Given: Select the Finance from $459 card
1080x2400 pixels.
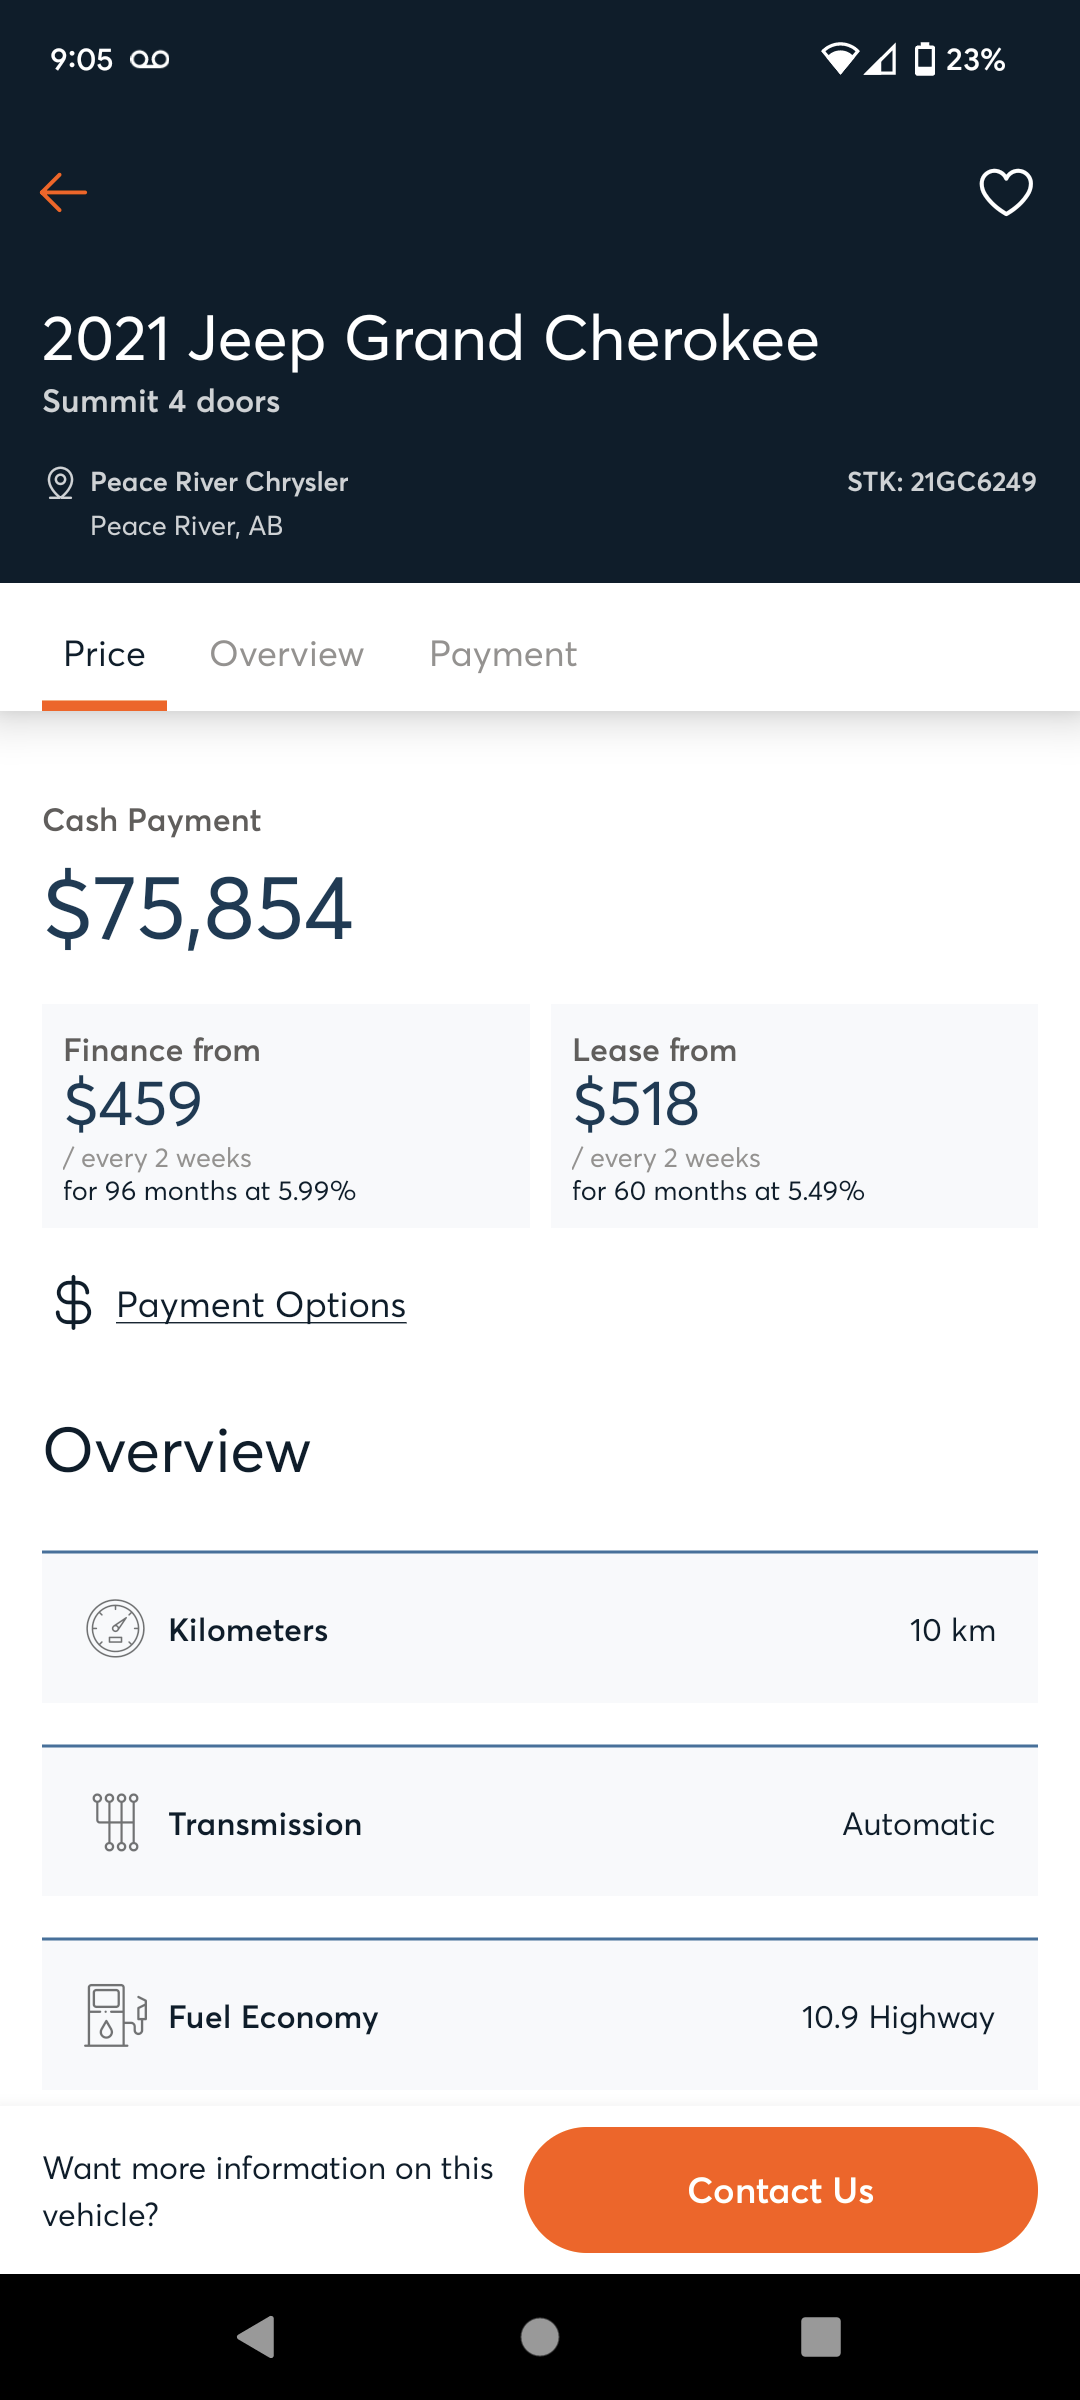Looking at the screenshot, I should [286, 1116].
